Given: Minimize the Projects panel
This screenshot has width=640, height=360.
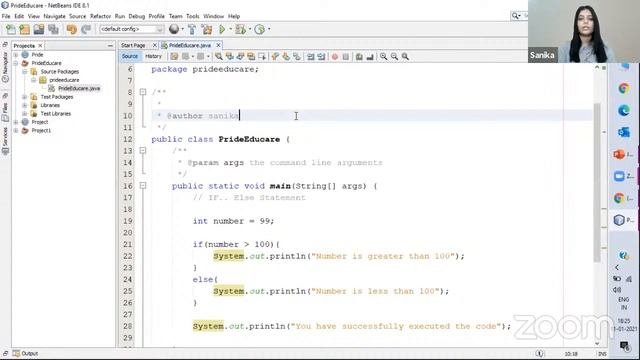Looking at the screenshot, I should click(110, 46).
